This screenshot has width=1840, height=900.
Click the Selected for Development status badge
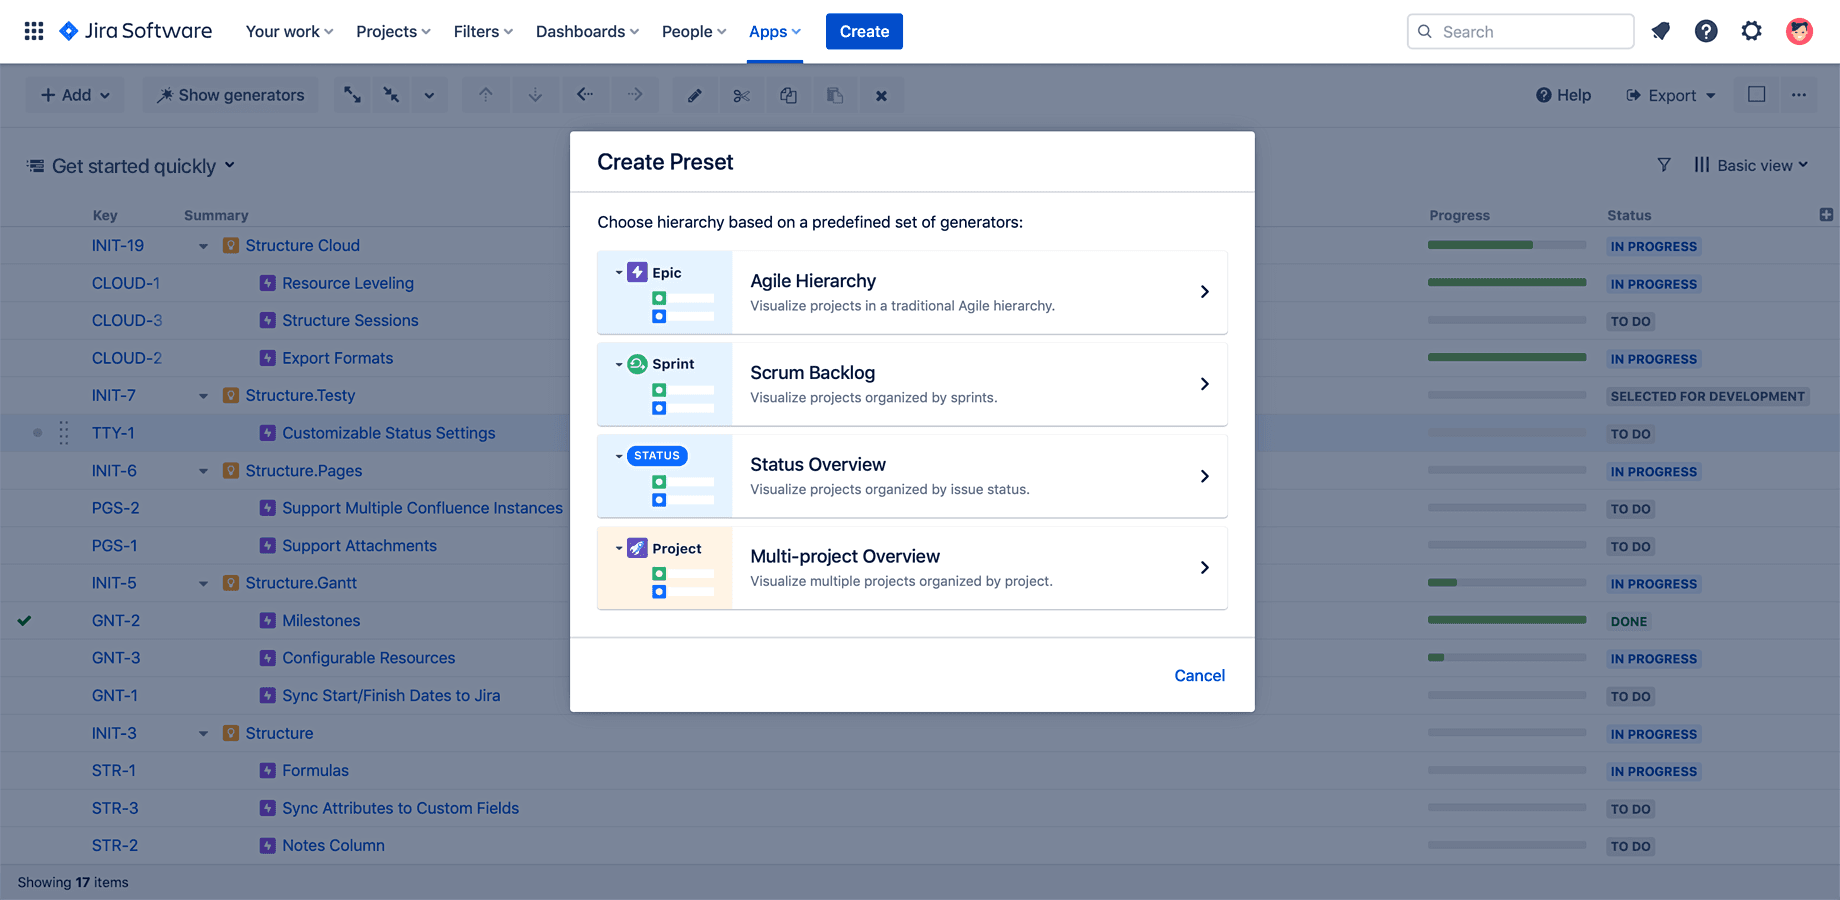coord(1708,396)
